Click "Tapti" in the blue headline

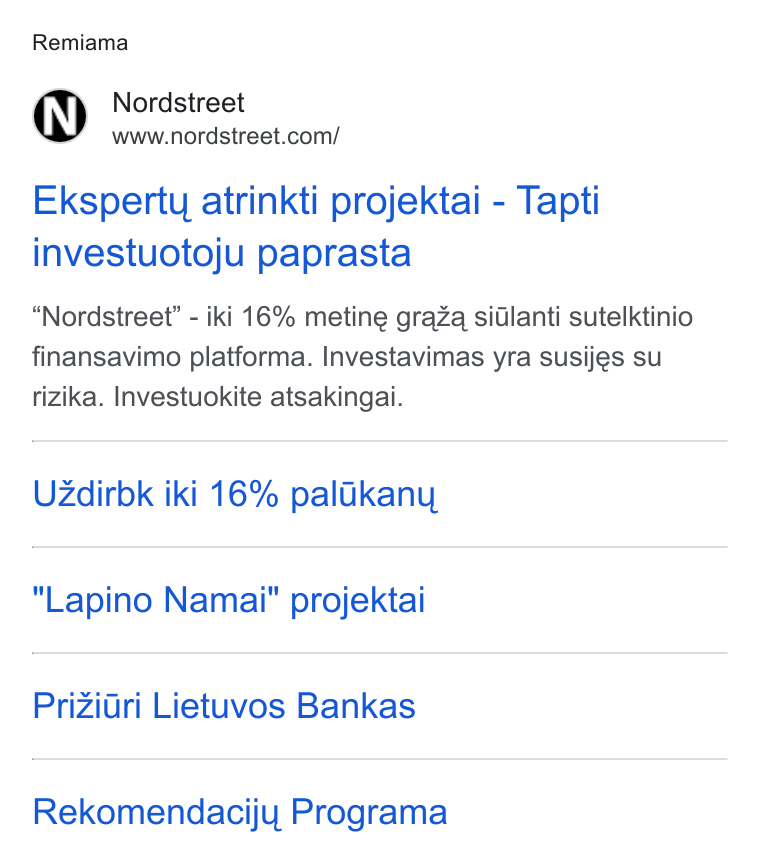tap(558, 201)
